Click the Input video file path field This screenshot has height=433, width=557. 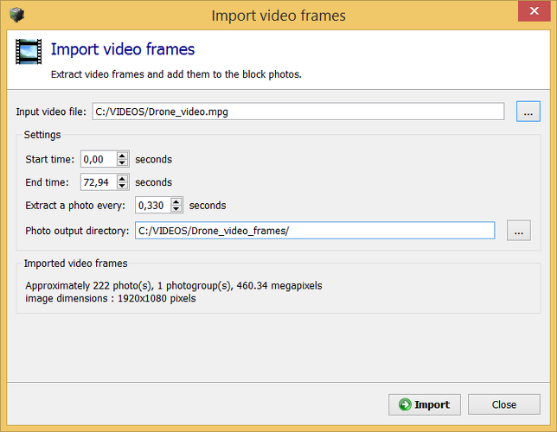click(x=298, y=112)
